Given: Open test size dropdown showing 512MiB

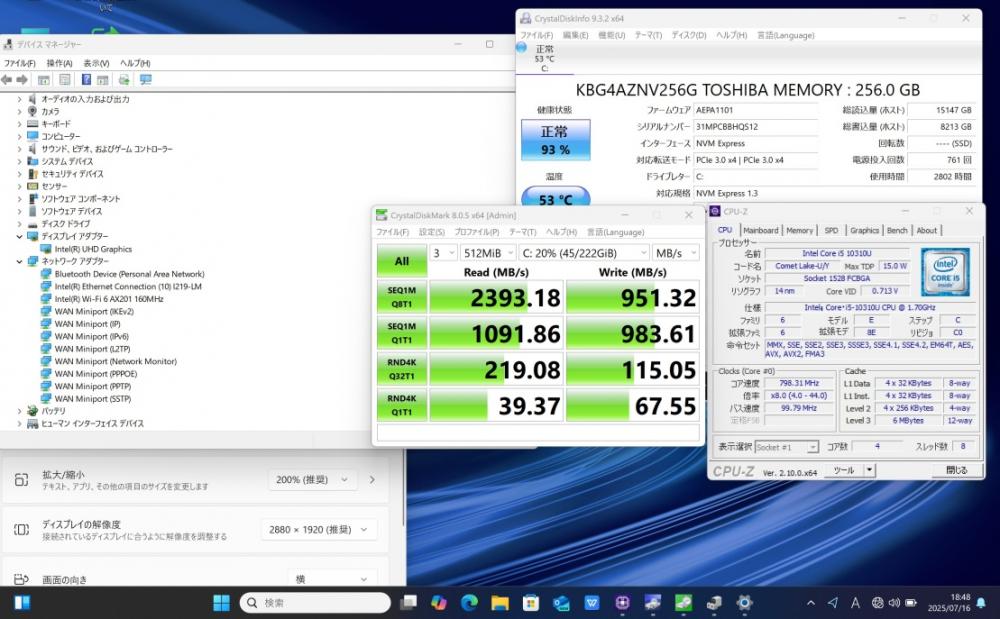Looking at the screenshot, I should (x=488, y=253).
